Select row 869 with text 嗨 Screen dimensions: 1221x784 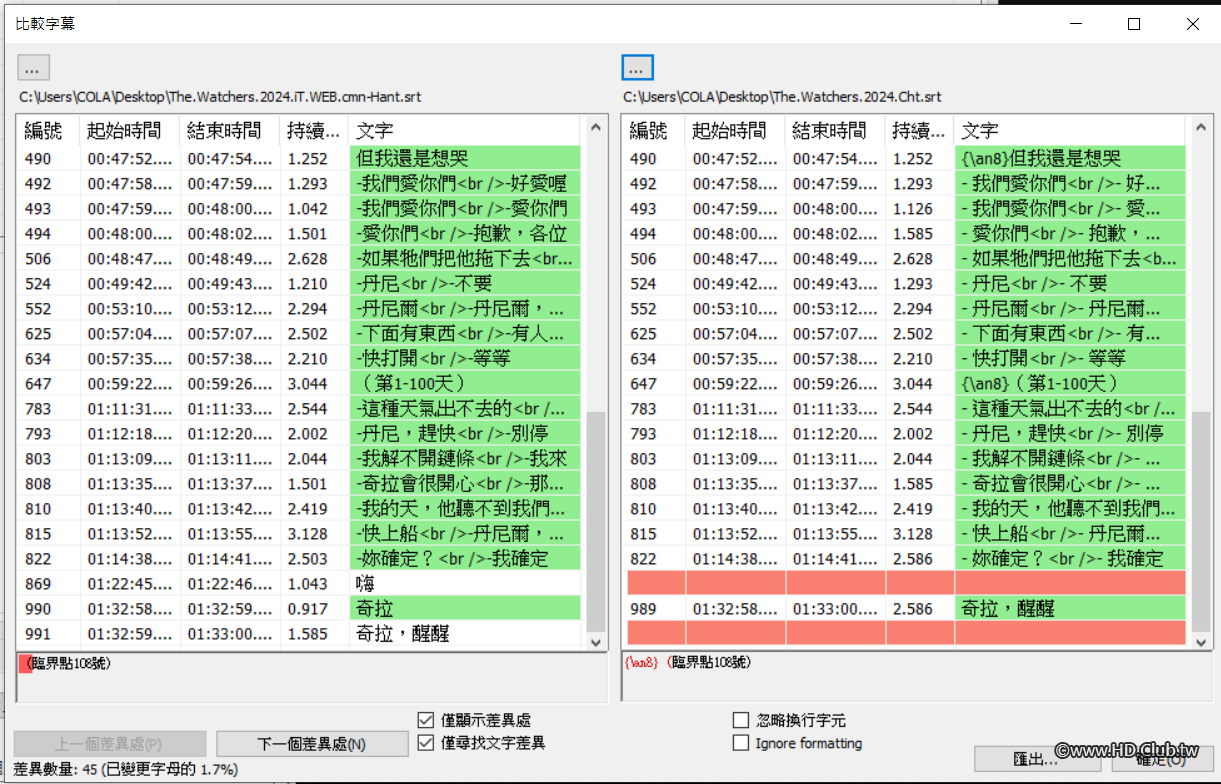(x=299, y=583)
